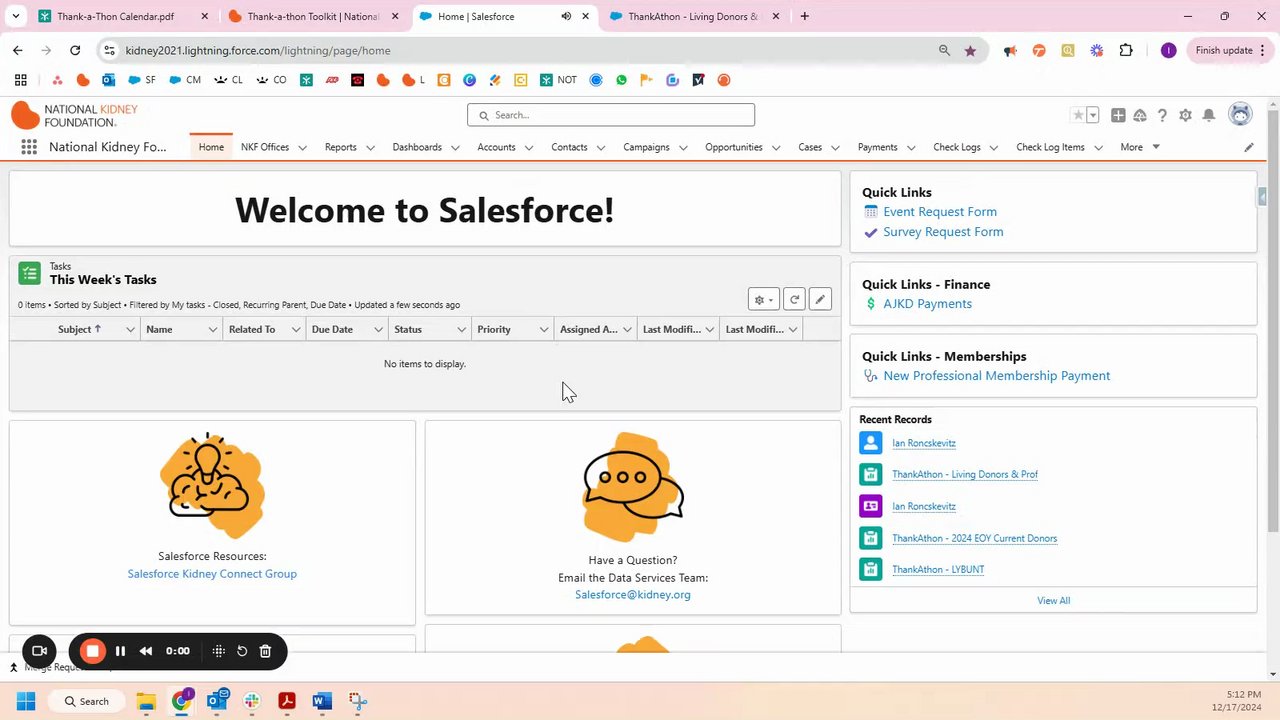Open the Survey Request Form link

943,232
